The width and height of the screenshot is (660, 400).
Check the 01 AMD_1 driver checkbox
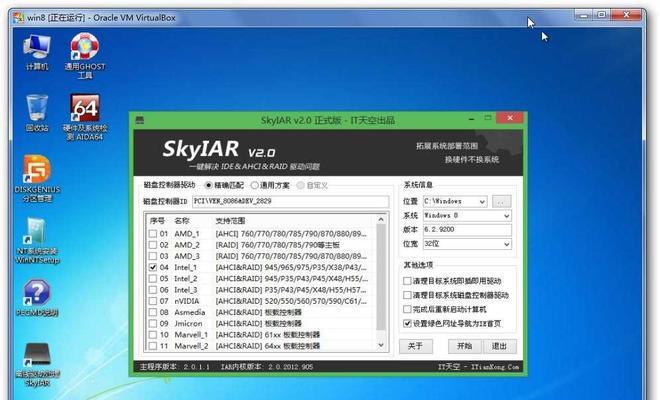point(153,234)
